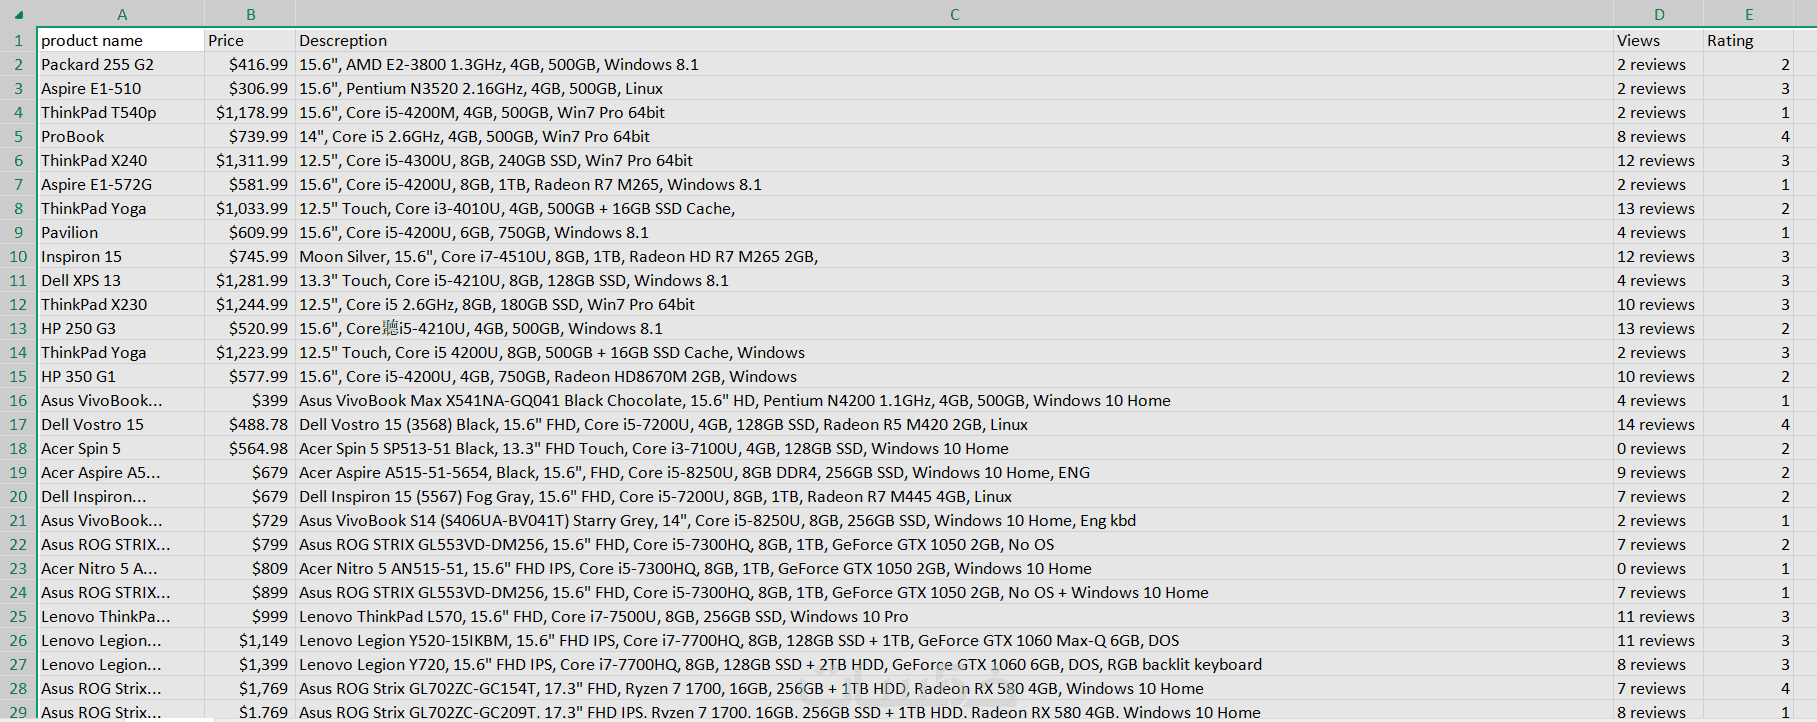Select the "Lenovo ThinkPa..." name cell

[121, 616]
